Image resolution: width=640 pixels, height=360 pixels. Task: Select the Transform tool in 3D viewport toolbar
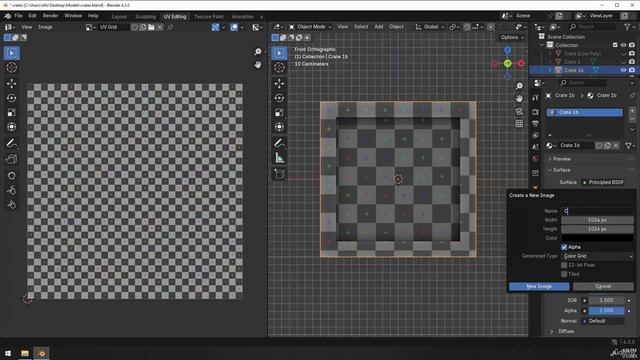click(x=279, y=127)
